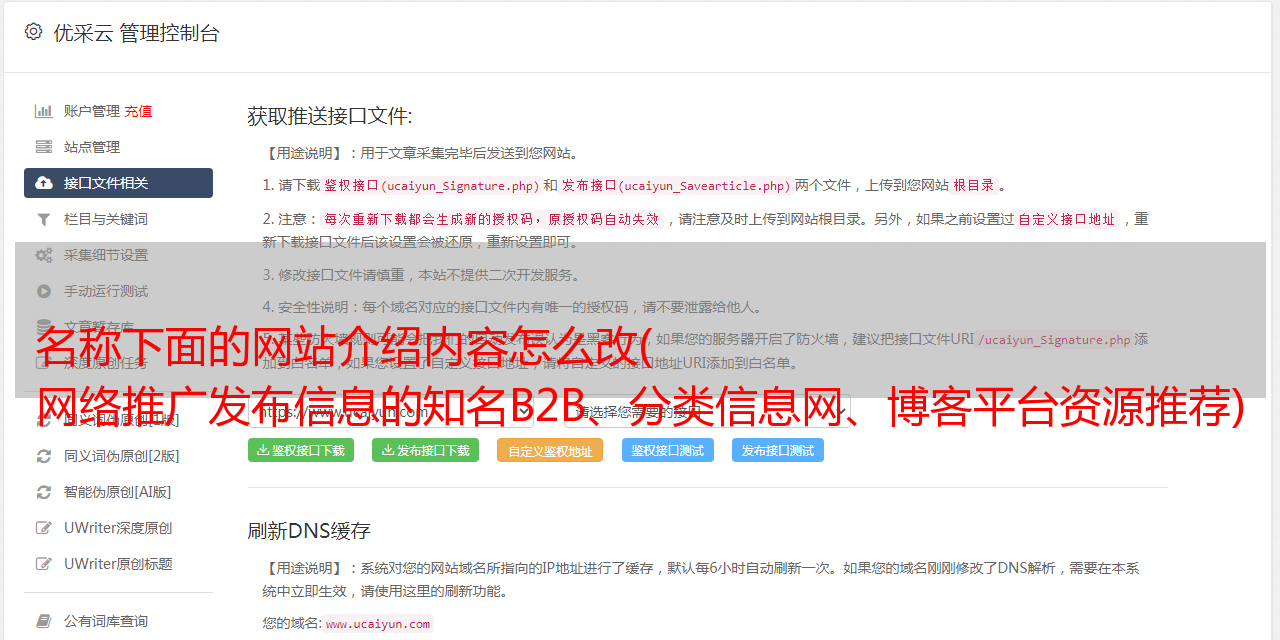Click the refresh icon for 智能伪原创[AI版]
This screenshot has width=1280, height=640.
[x=44, y=492]
